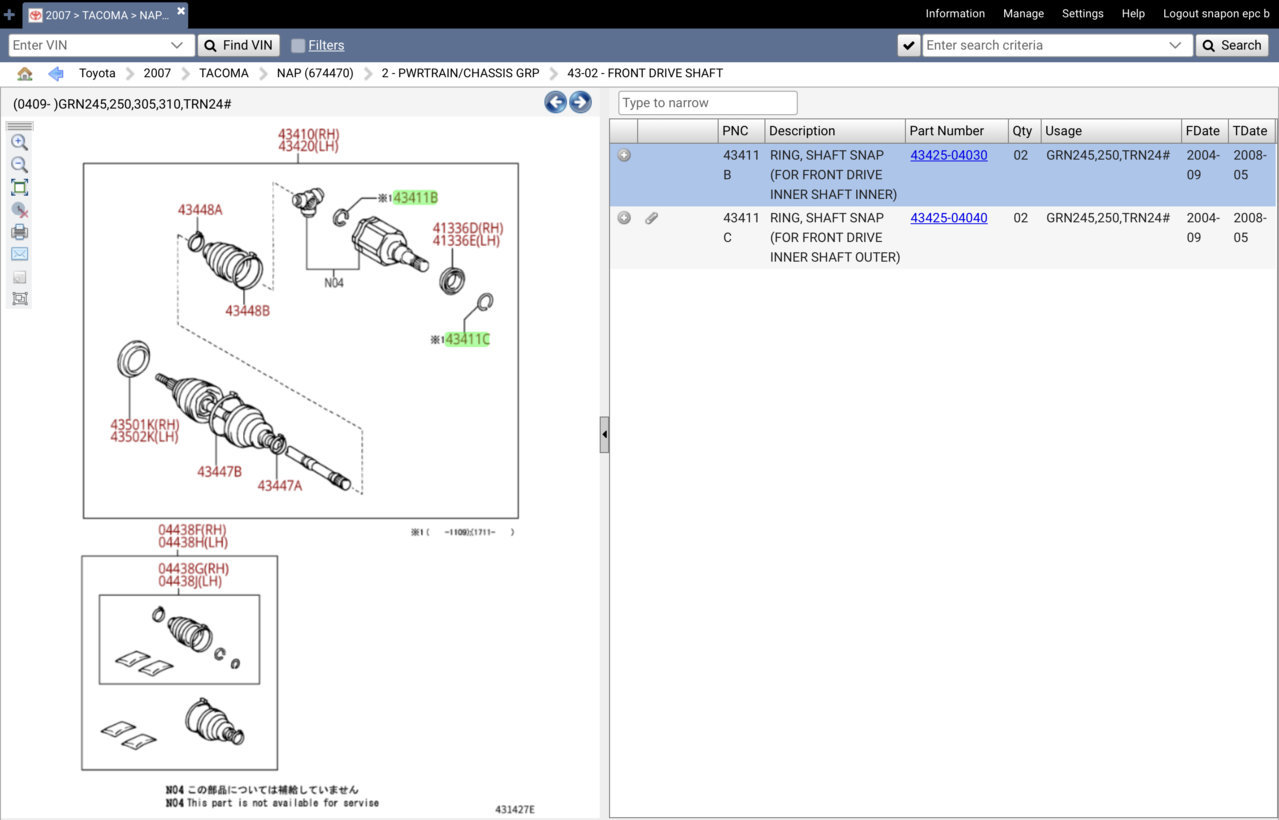1279x820 pixels.
Task: Sort by Usage column header
Action: click(1111, 131)
